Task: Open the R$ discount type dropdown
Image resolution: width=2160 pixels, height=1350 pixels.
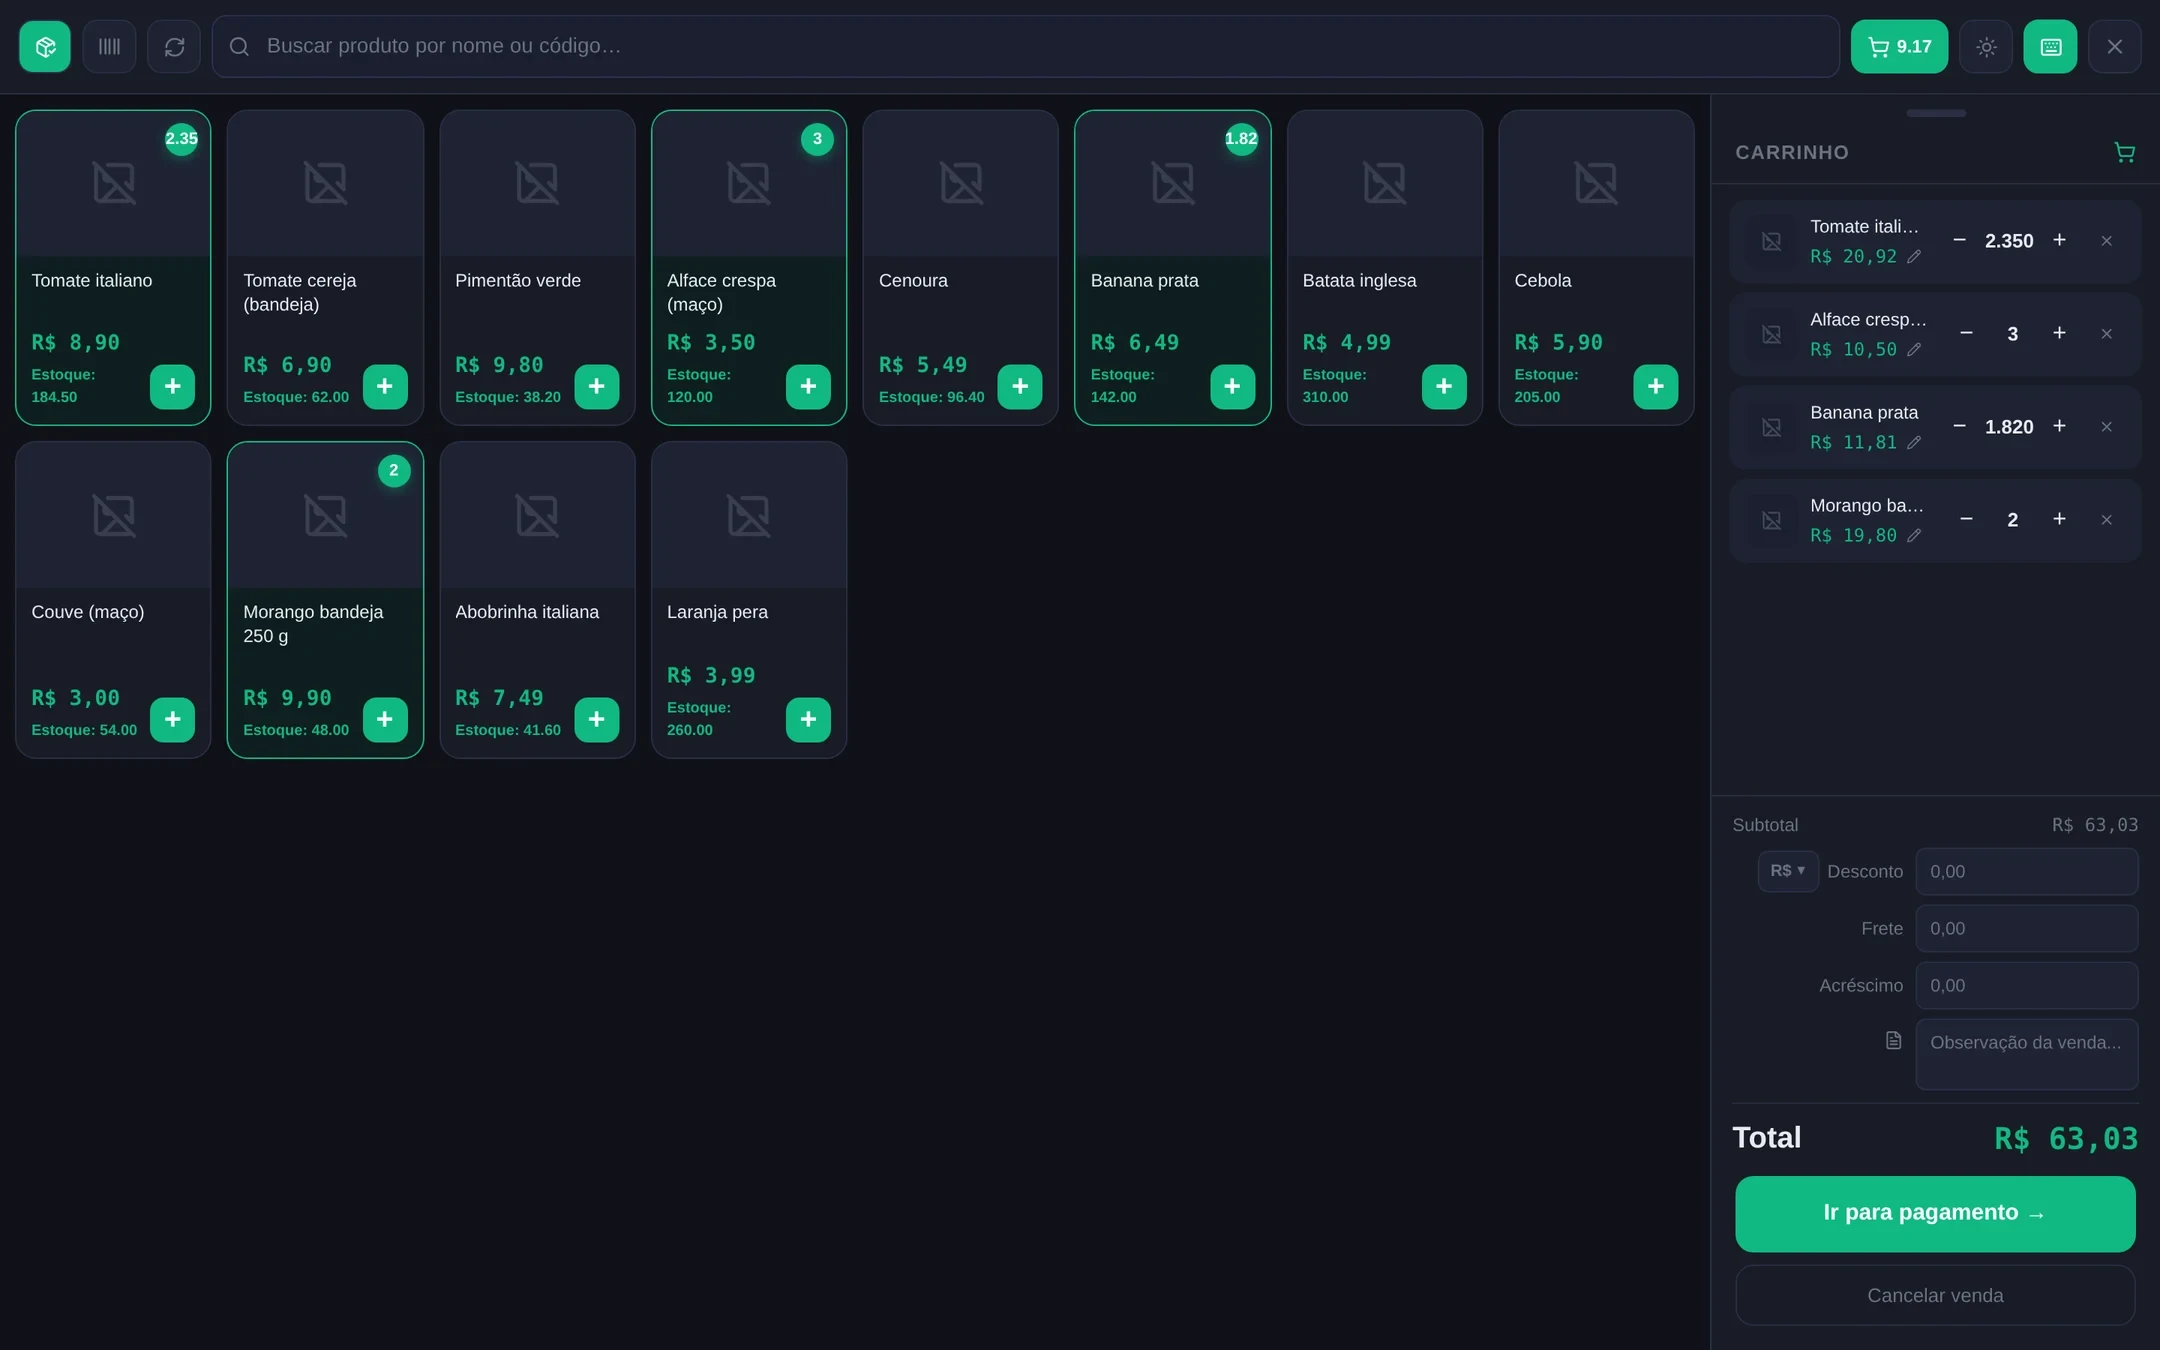Action: pos(1787,871)
